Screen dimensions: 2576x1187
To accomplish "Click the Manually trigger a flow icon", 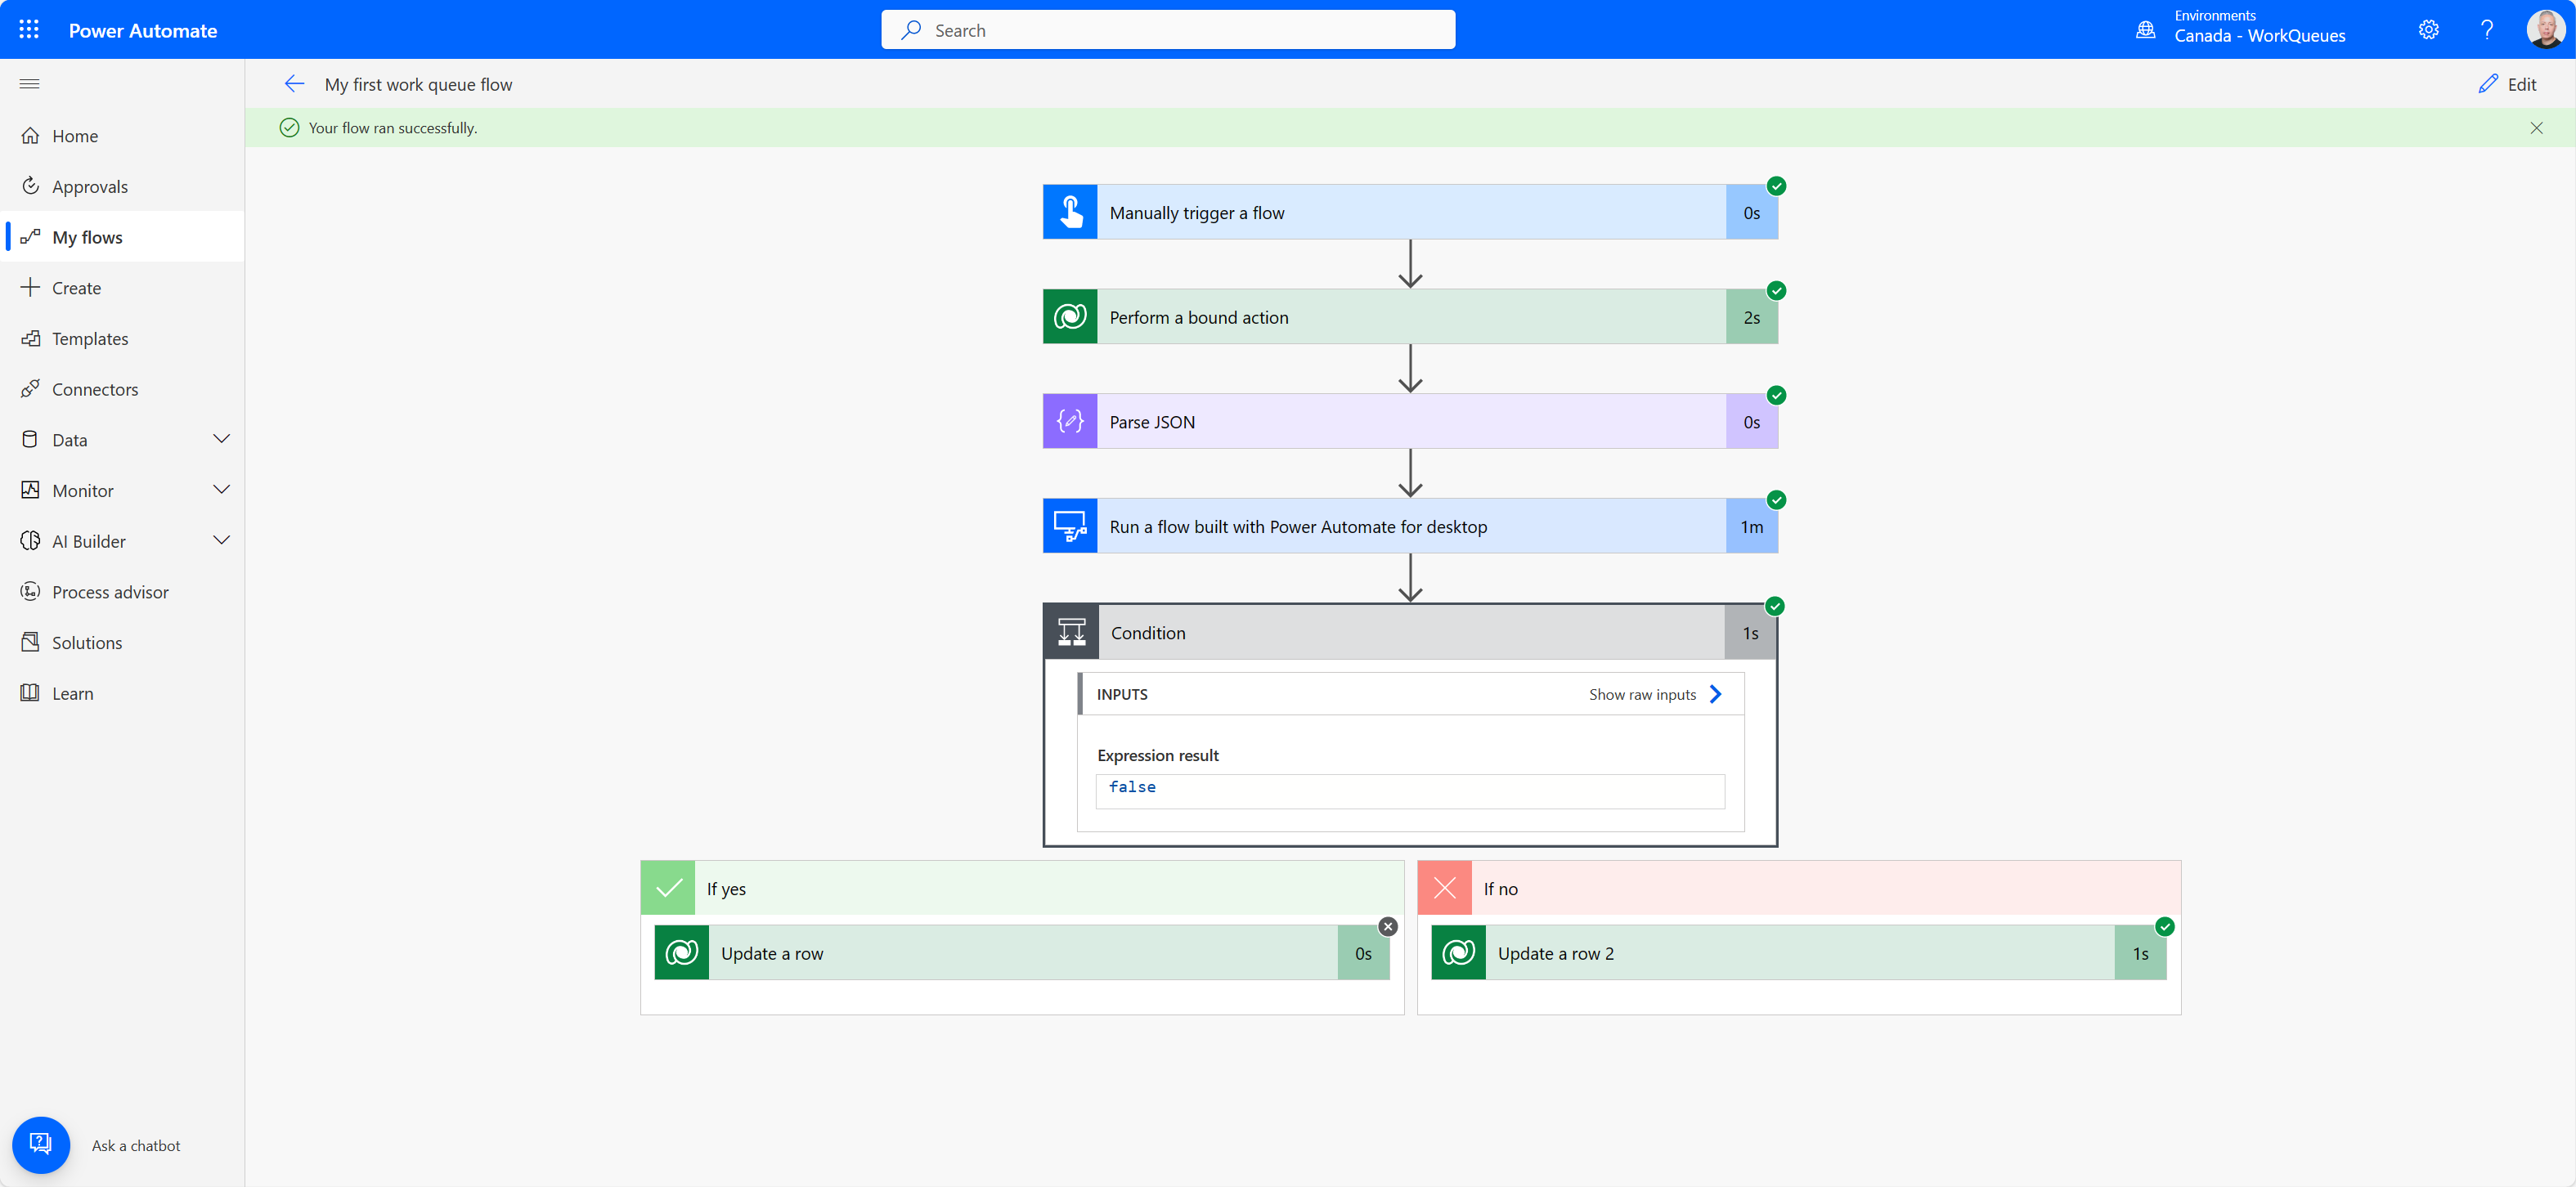I will click(1070, 212).
